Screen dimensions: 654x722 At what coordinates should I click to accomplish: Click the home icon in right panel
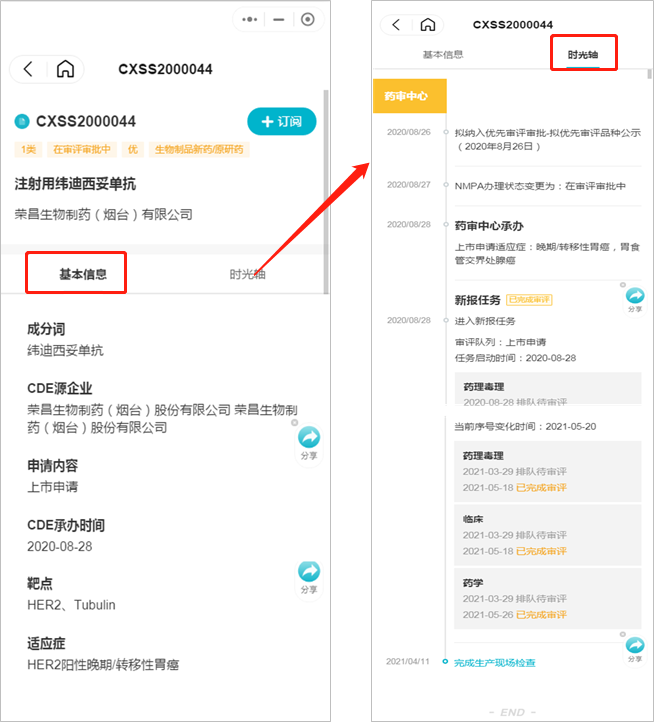click(x=427, y=24)
